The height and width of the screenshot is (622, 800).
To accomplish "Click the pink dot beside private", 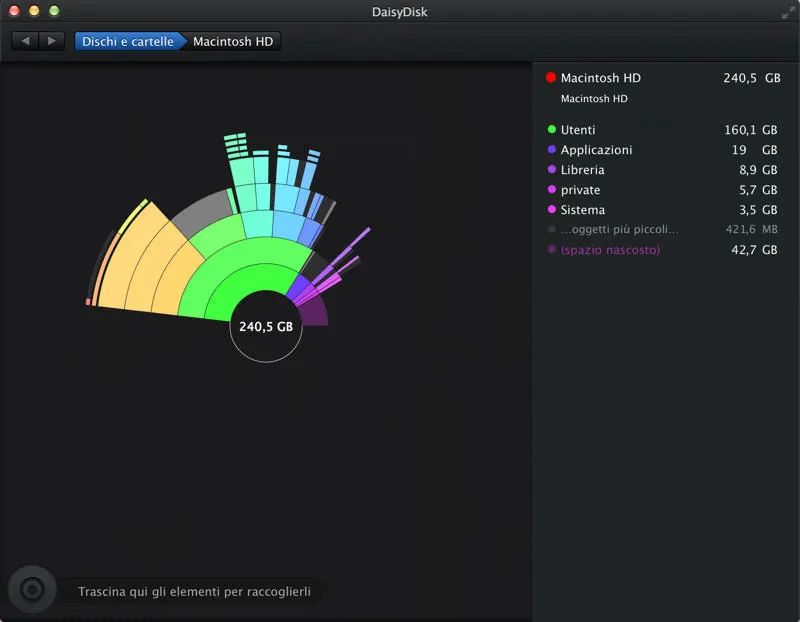I will tap(550, 190).
